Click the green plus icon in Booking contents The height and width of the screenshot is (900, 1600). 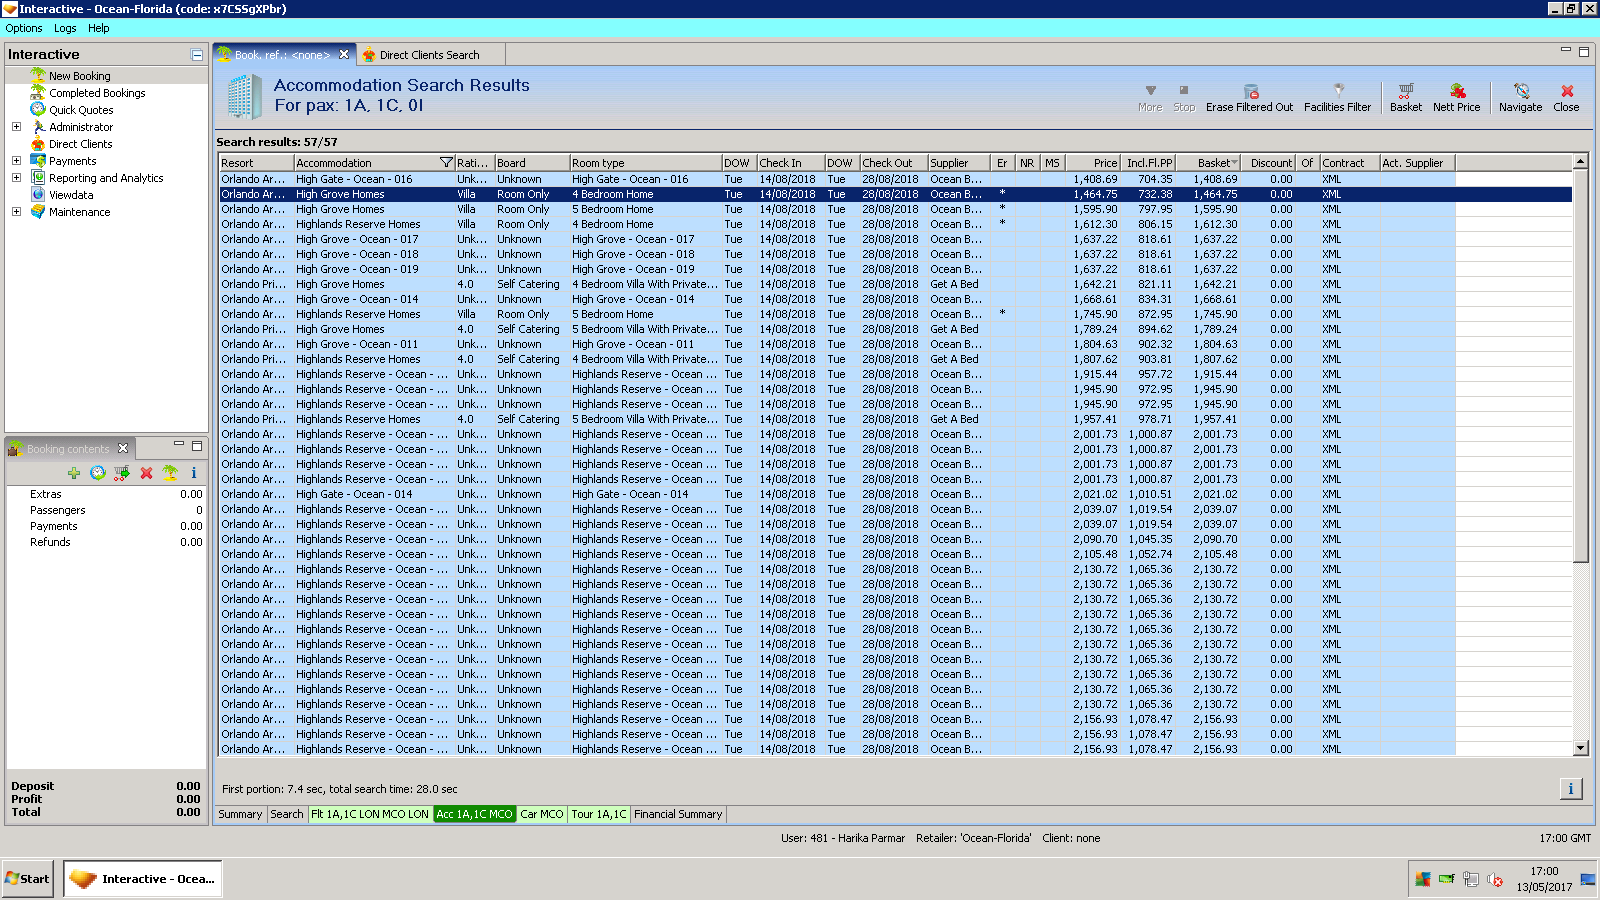[x=74, y=473]
